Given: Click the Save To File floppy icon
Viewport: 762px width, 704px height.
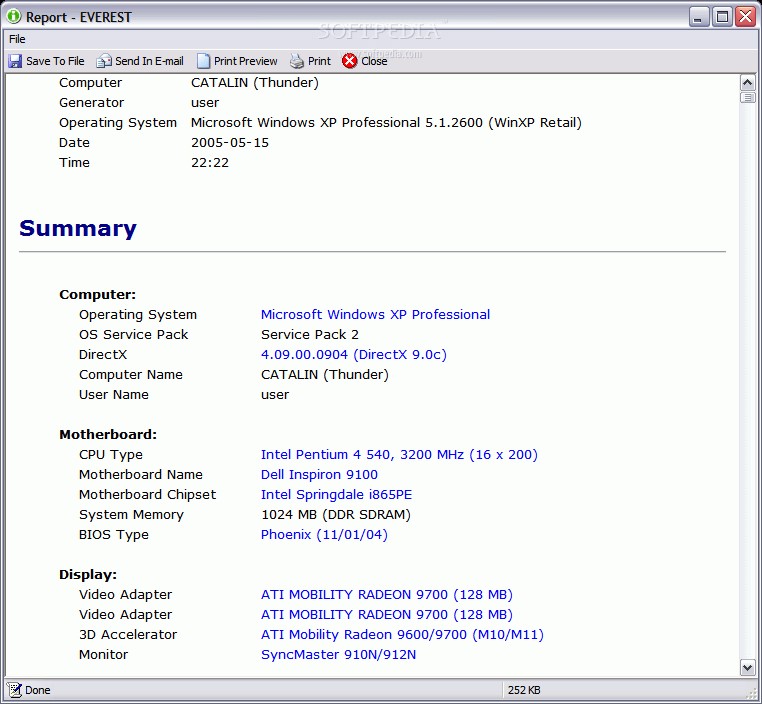Looking at the screenshot, I should [15, 61].
